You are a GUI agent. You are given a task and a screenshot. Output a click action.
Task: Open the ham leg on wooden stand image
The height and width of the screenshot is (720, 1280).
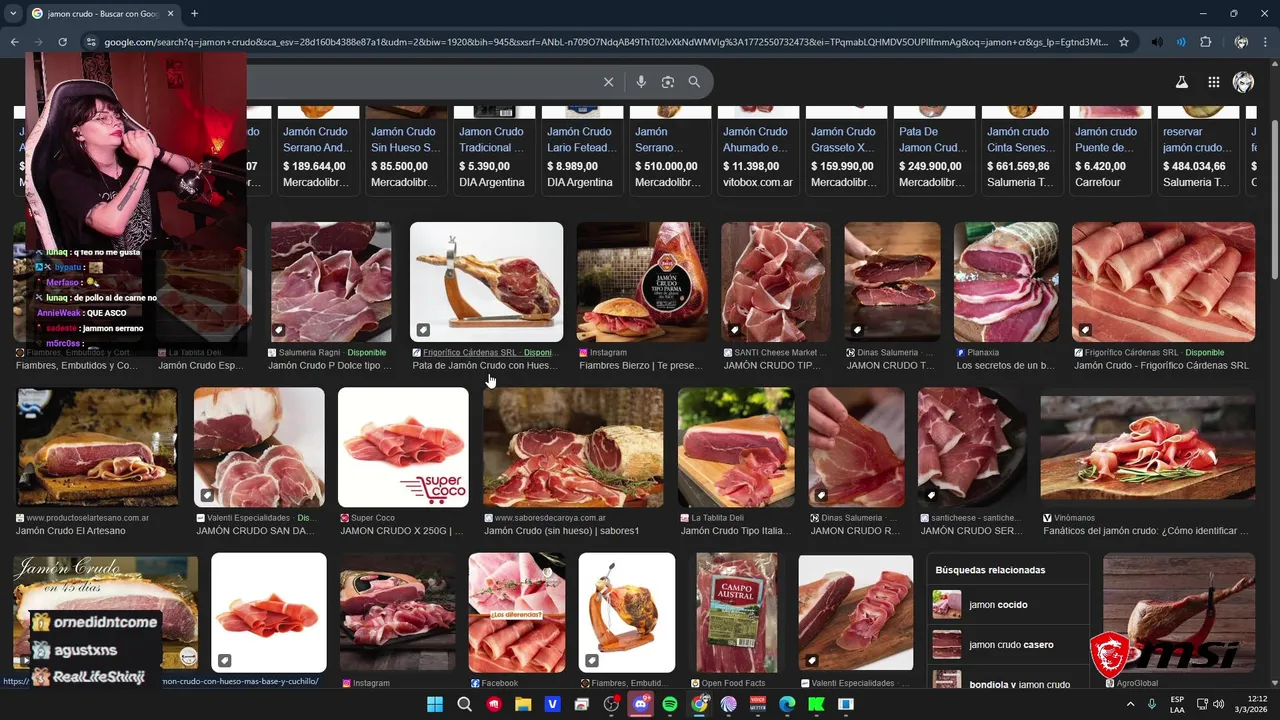coord(486,282)
